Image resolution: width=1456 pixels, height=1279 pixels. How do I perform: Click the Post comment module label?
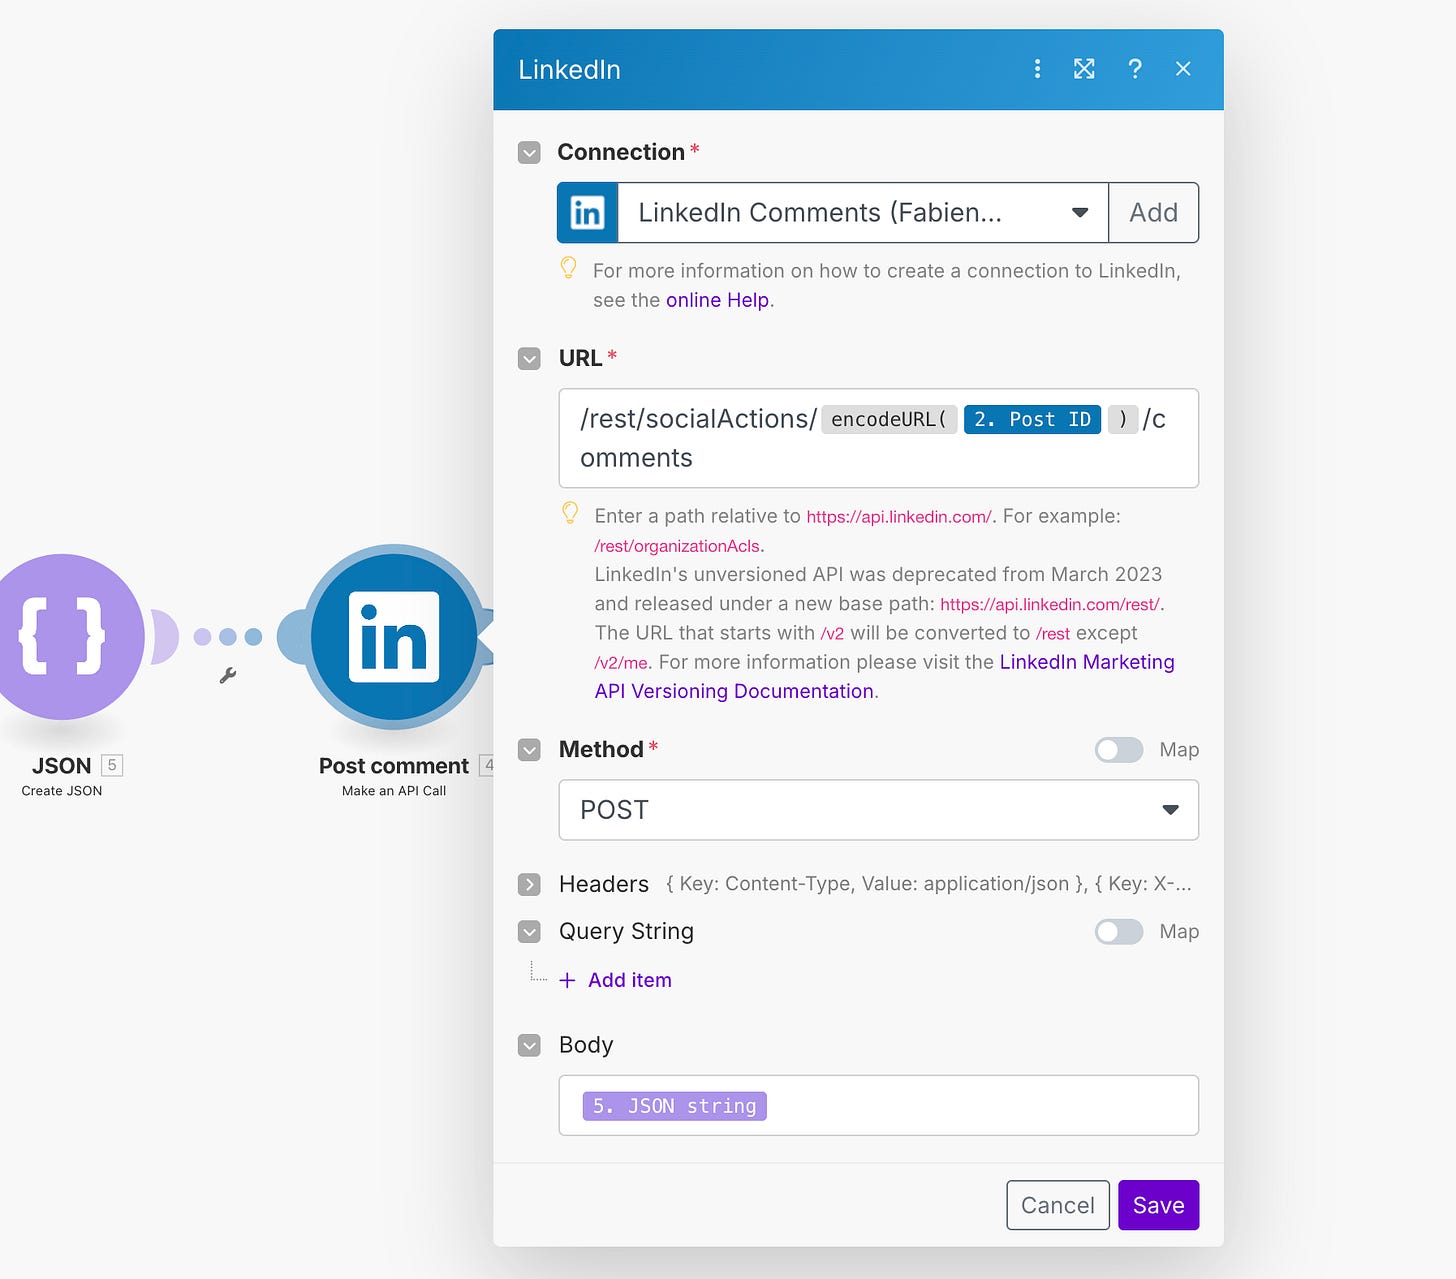[x=394, y=766]
